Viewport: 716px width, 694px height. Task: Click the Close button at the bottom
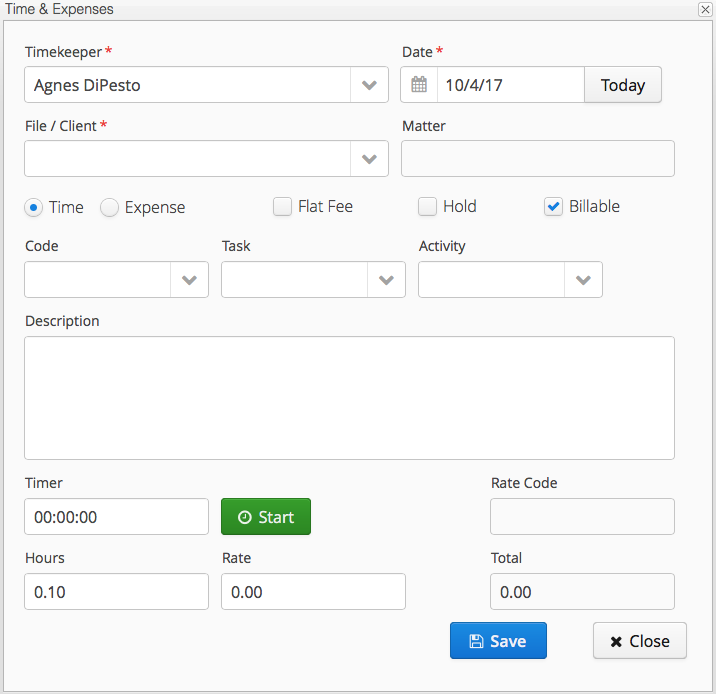click(639, 641)
